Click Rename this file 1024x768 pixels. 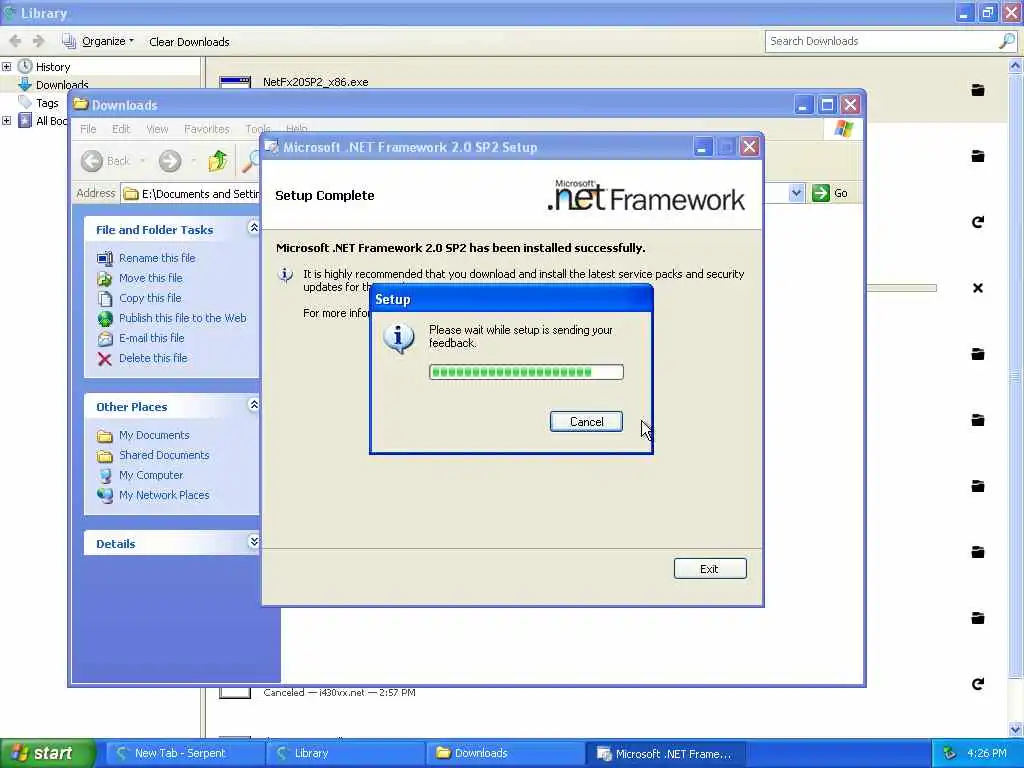click(157, 258)
